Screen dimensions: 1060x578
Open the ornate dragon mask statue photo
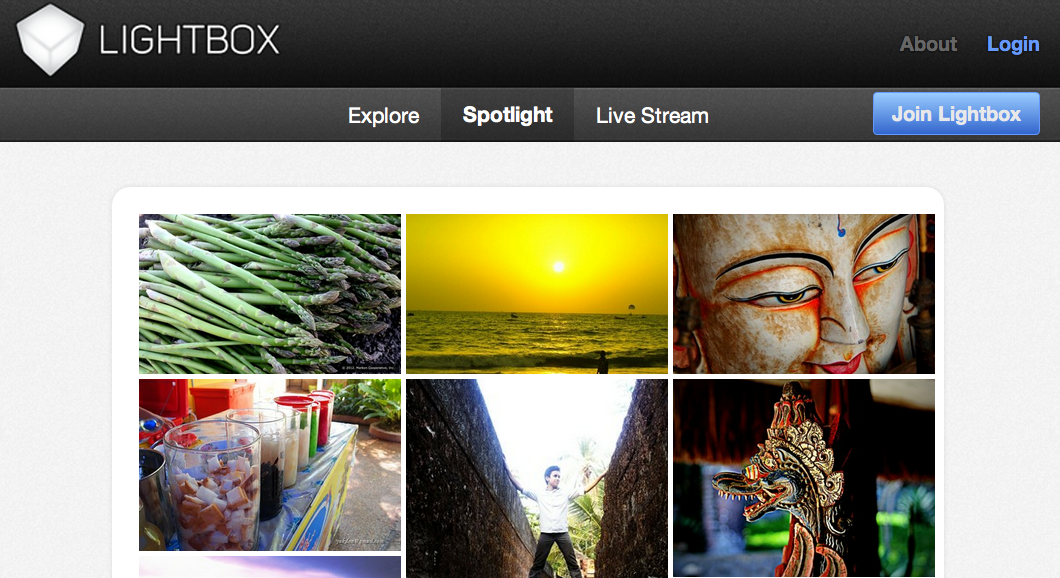(804, 477)
